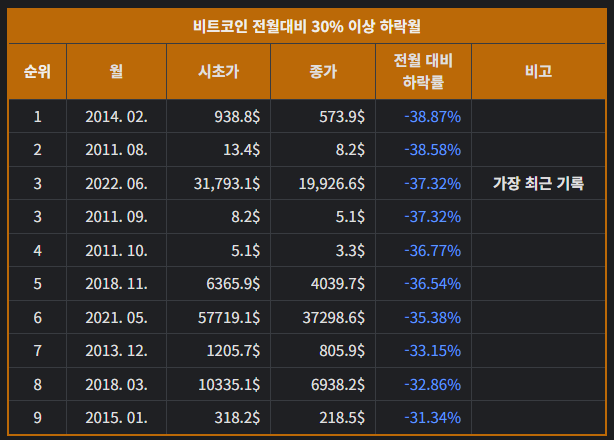614x440 pixels.
Task: Select the month cell '2021. 05.'
Action: coord(116,317)
